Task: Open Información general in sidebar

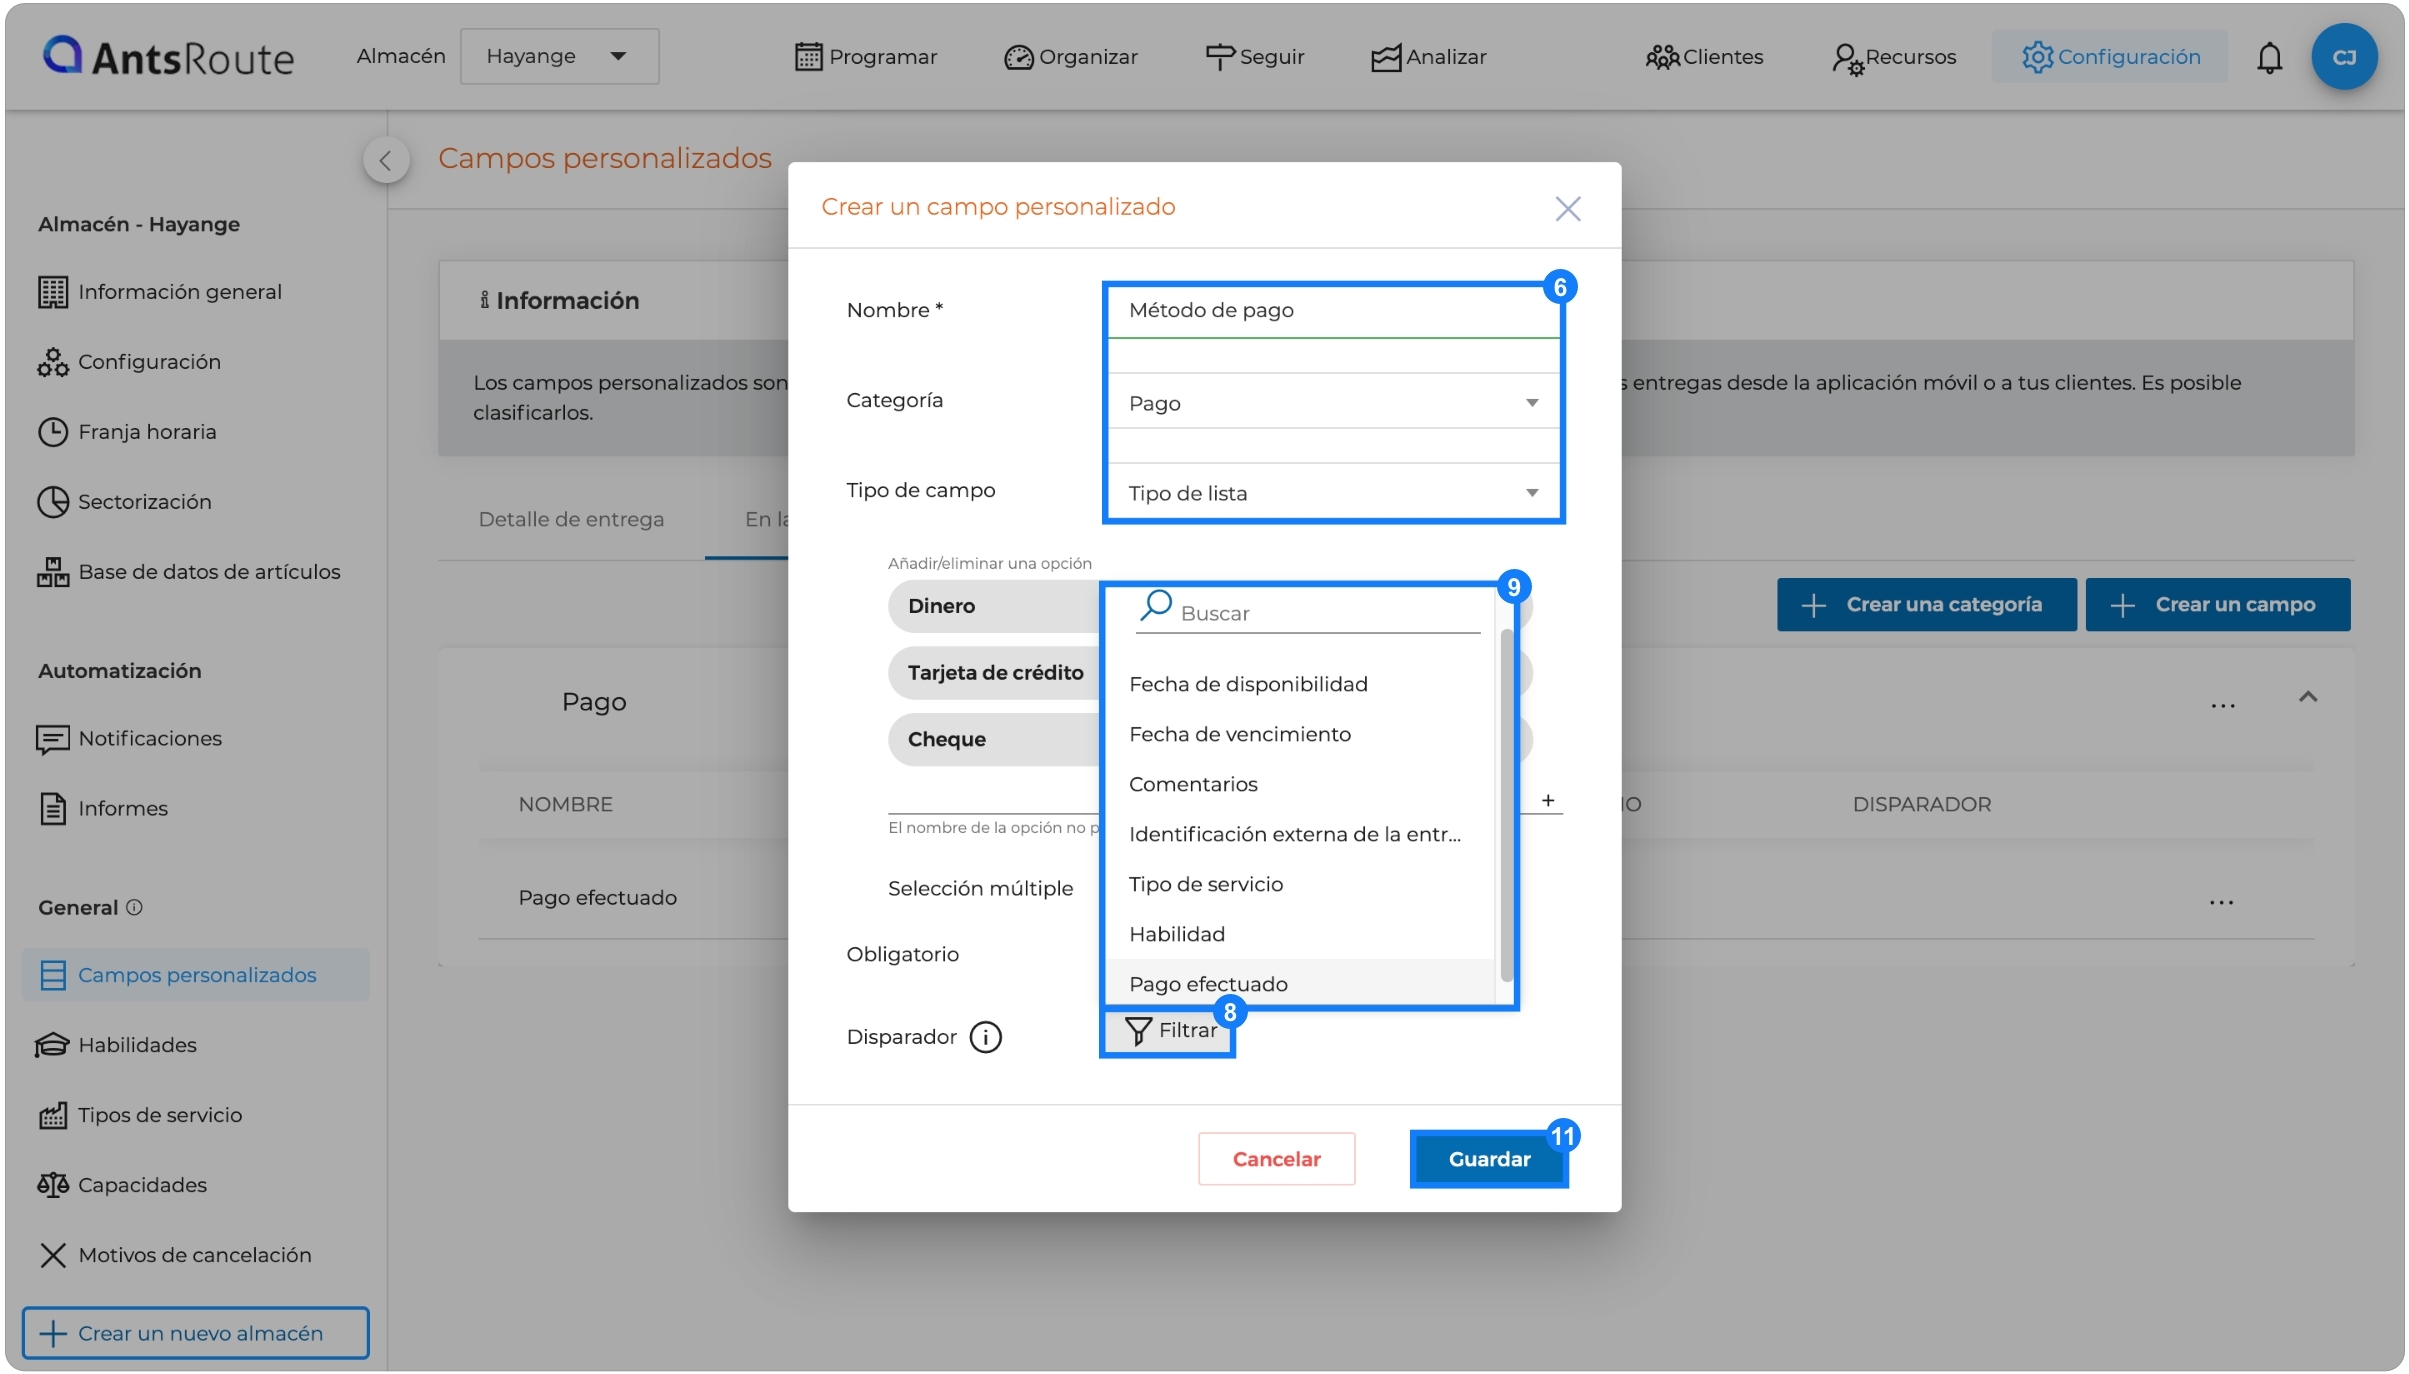Action: (160, 292)
